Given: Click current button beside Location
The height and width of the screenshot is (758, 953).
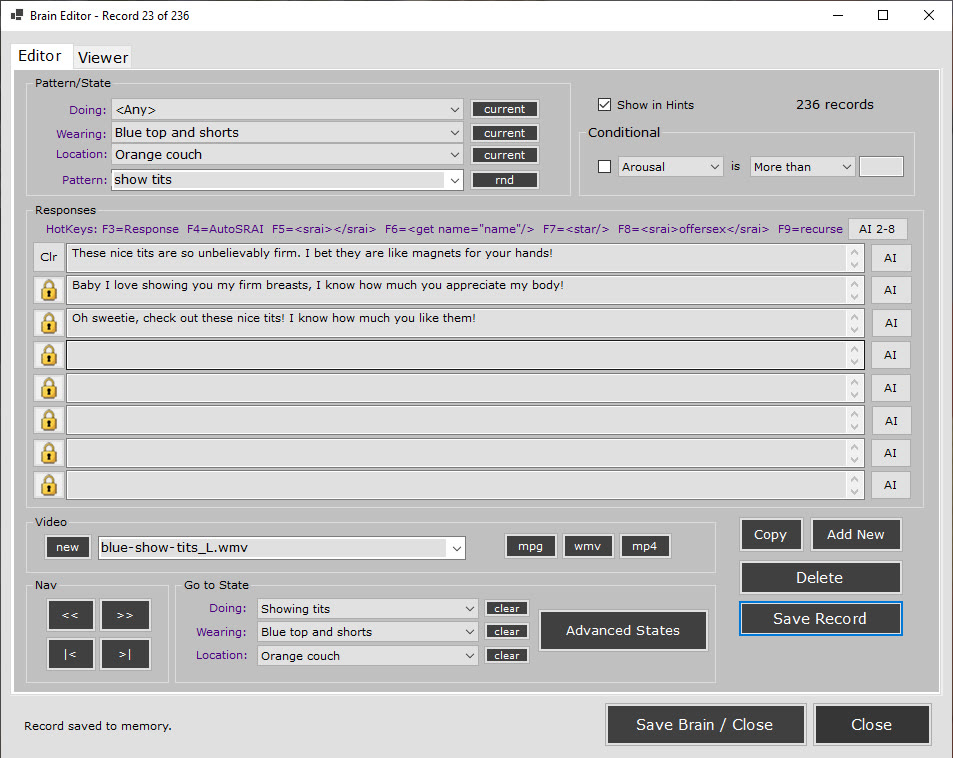Looking at the screenshot, I should pos(504,155).
